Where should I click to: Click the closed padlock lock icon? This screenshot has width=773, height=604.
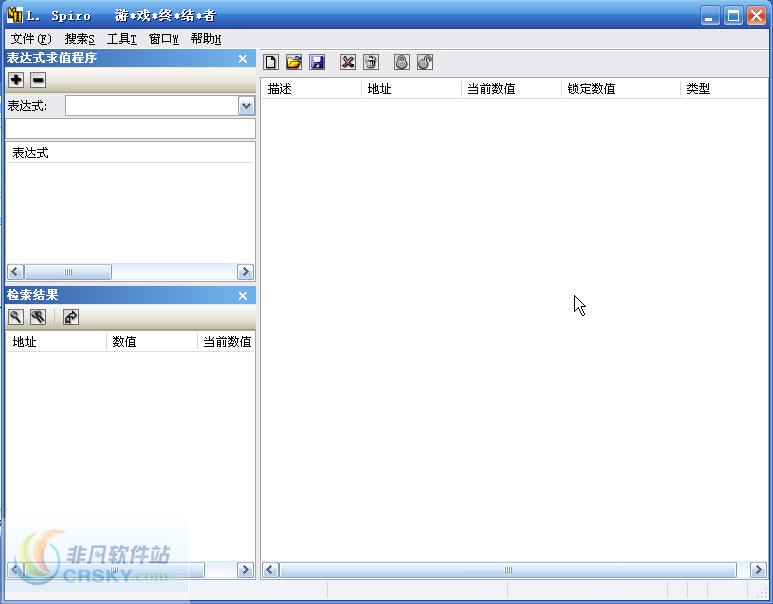(402, 62)
